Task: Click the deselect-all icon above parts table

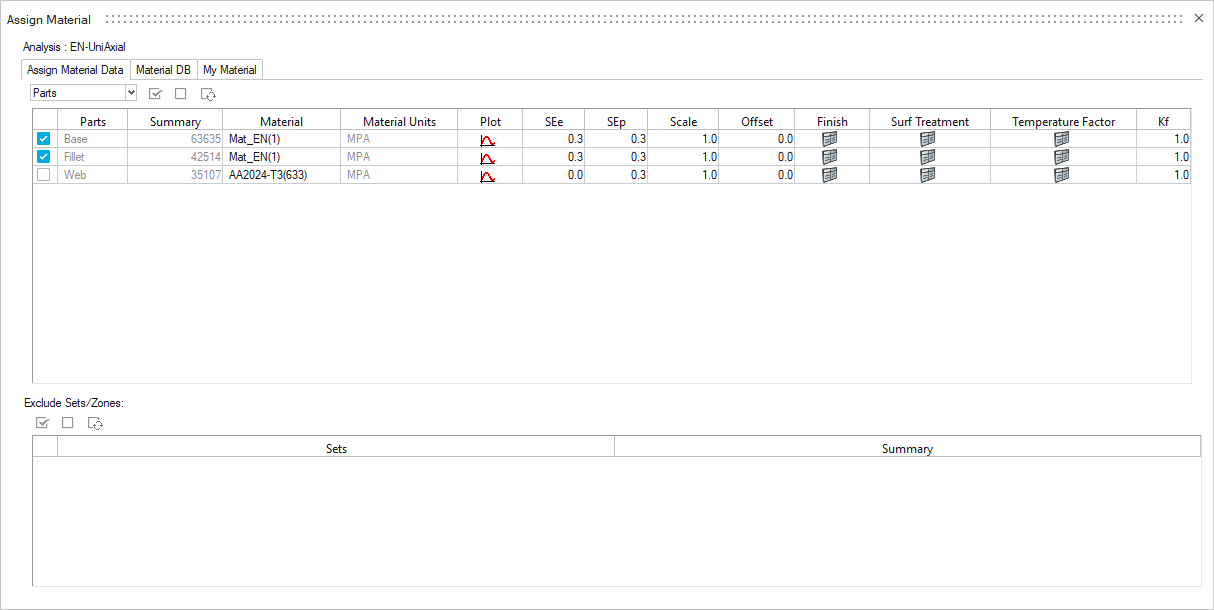Action: click(x=181, y=94)
